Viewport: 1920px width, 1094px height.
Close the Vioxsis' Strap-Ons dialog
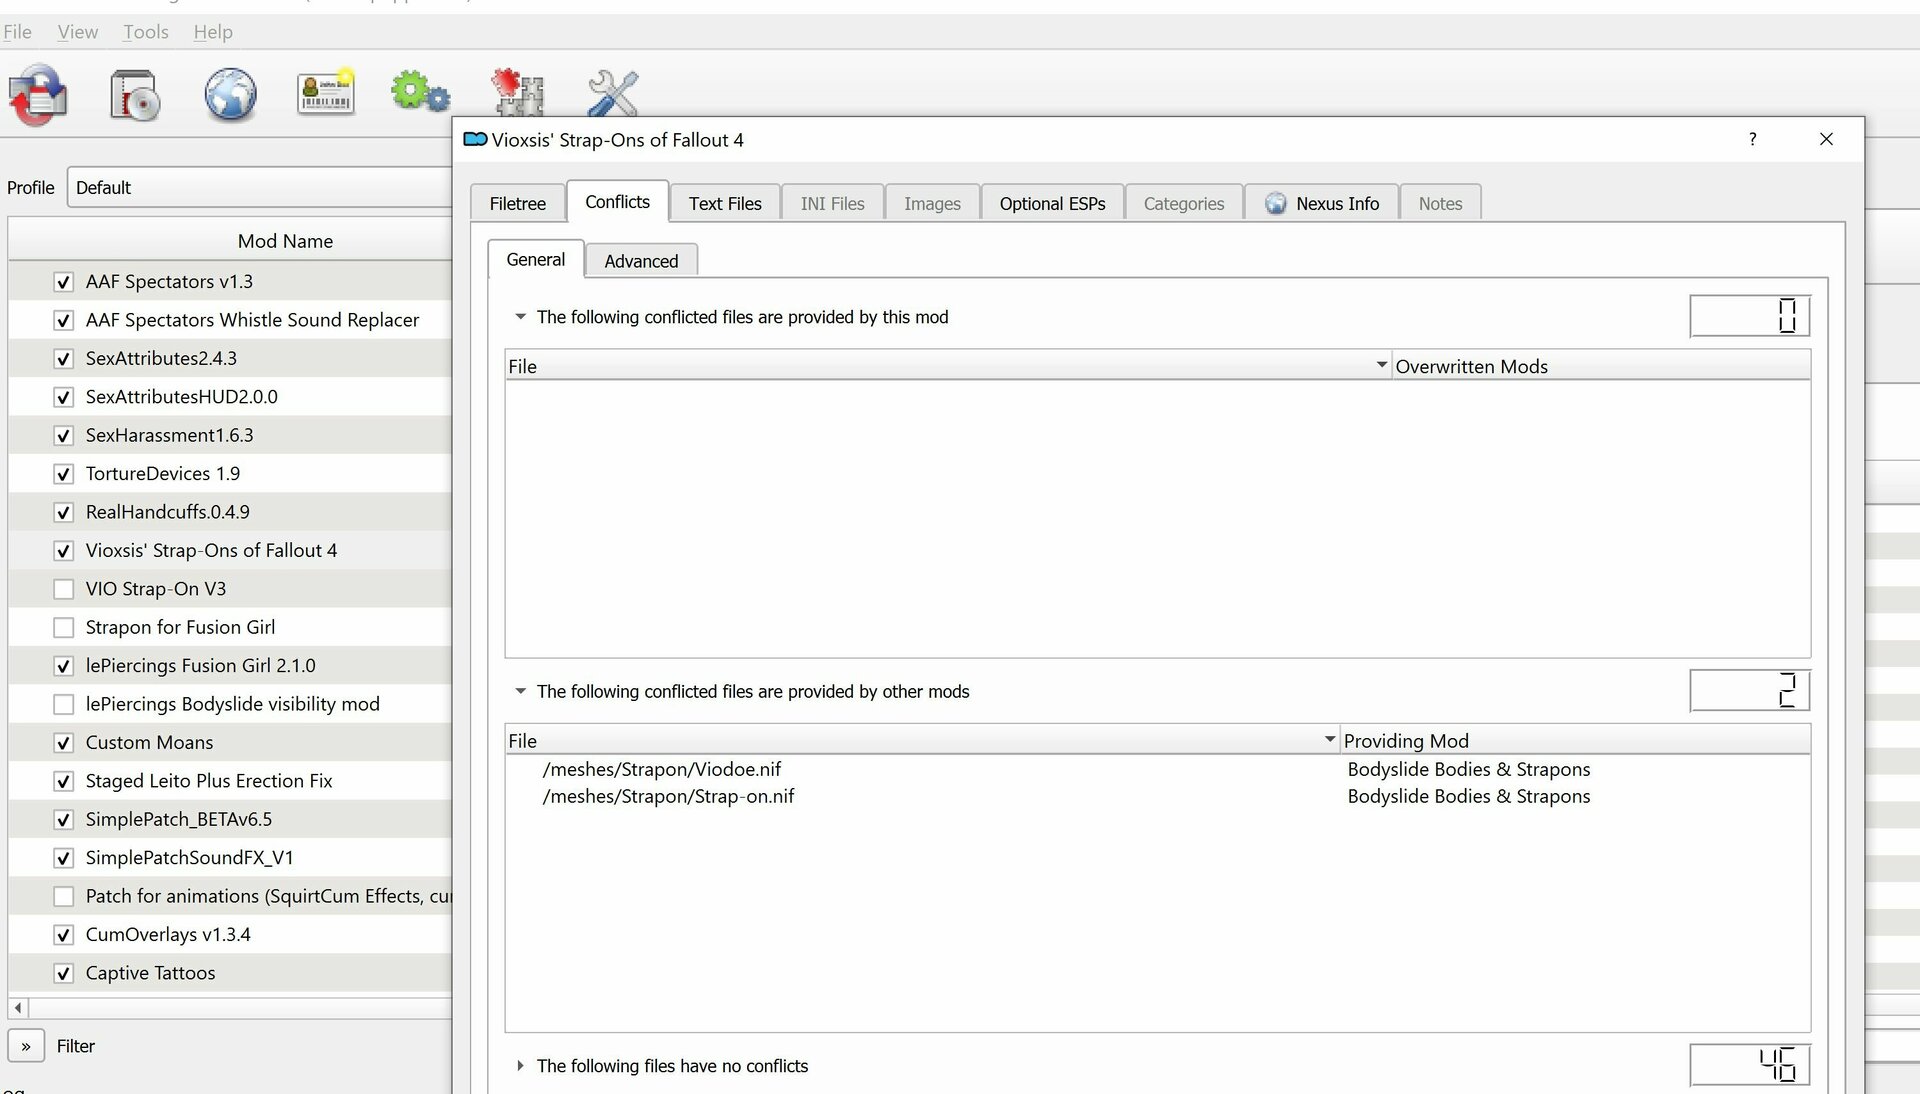[1826, 139]
